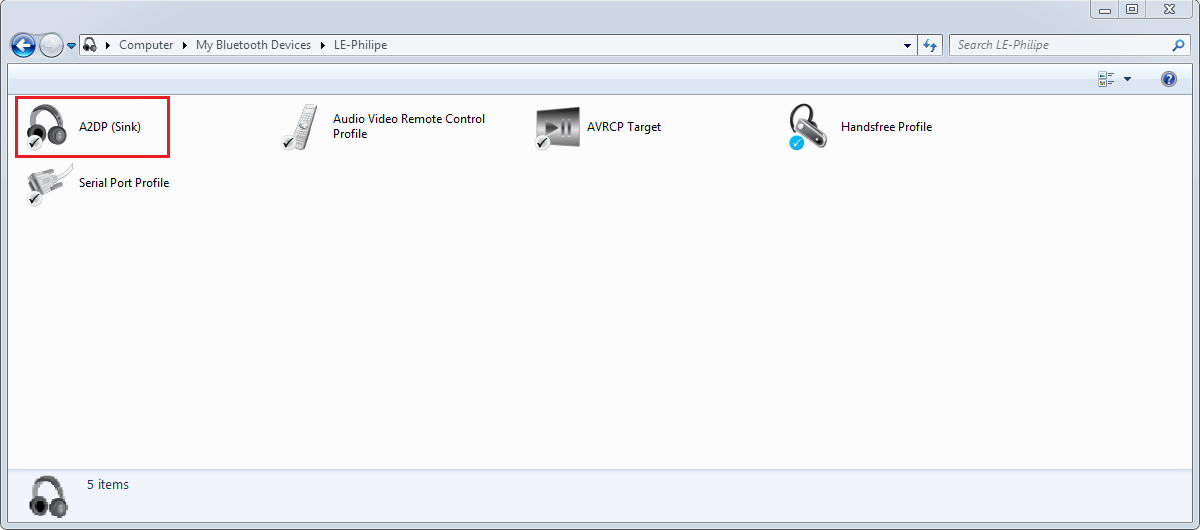
Task: Select the Handsfree Profile headset icon
Action: point(808,127)
